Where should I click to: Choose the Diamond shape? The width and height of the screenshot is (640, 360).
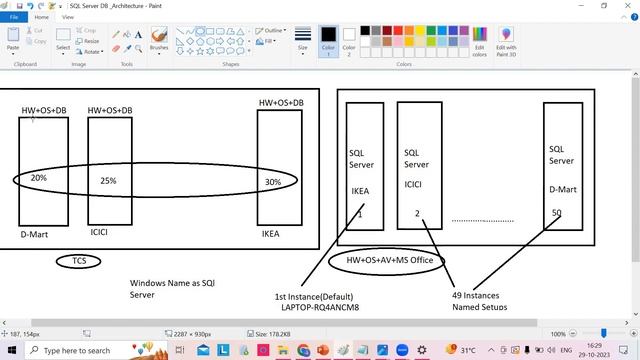tap(190, 41)
